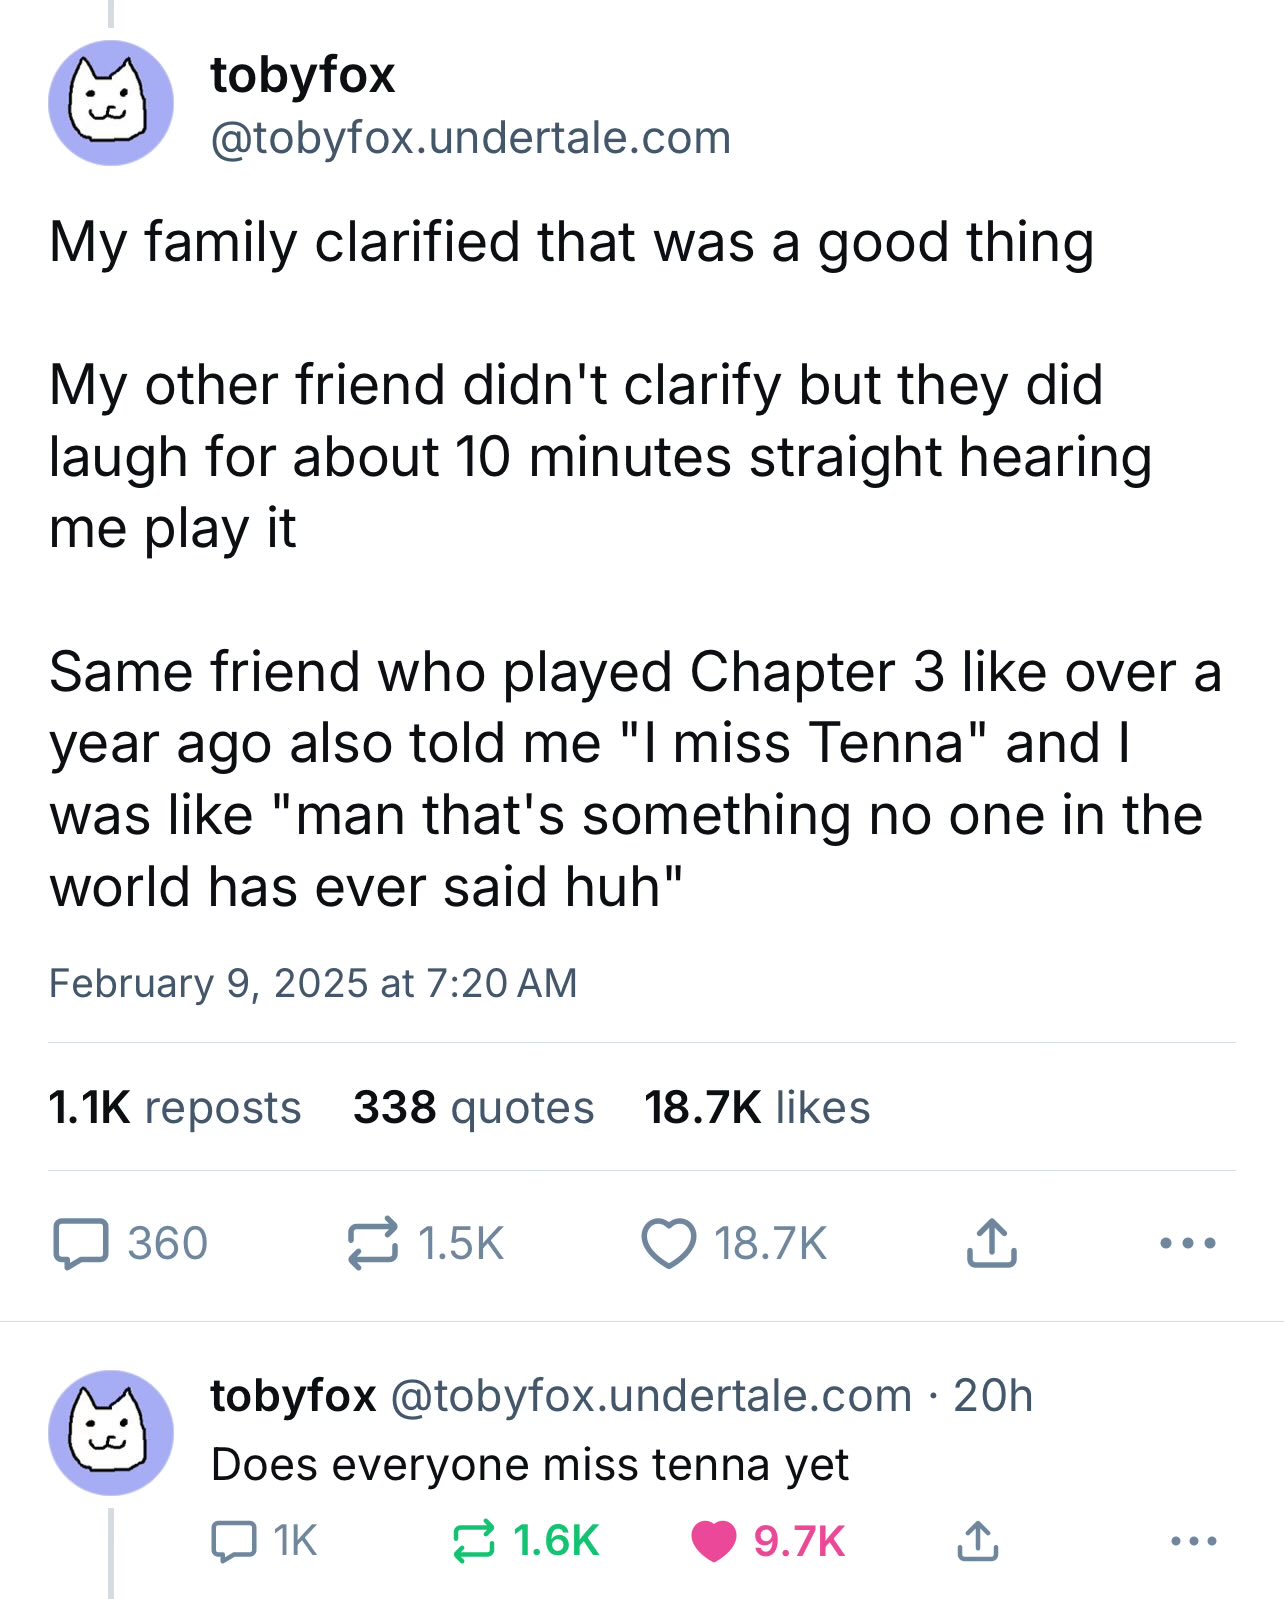Open the "Does everyone miss tenna yet" post text
Image resolution: width=1284 pixels, height=1599 pixels.
[x=530, y=1465]
